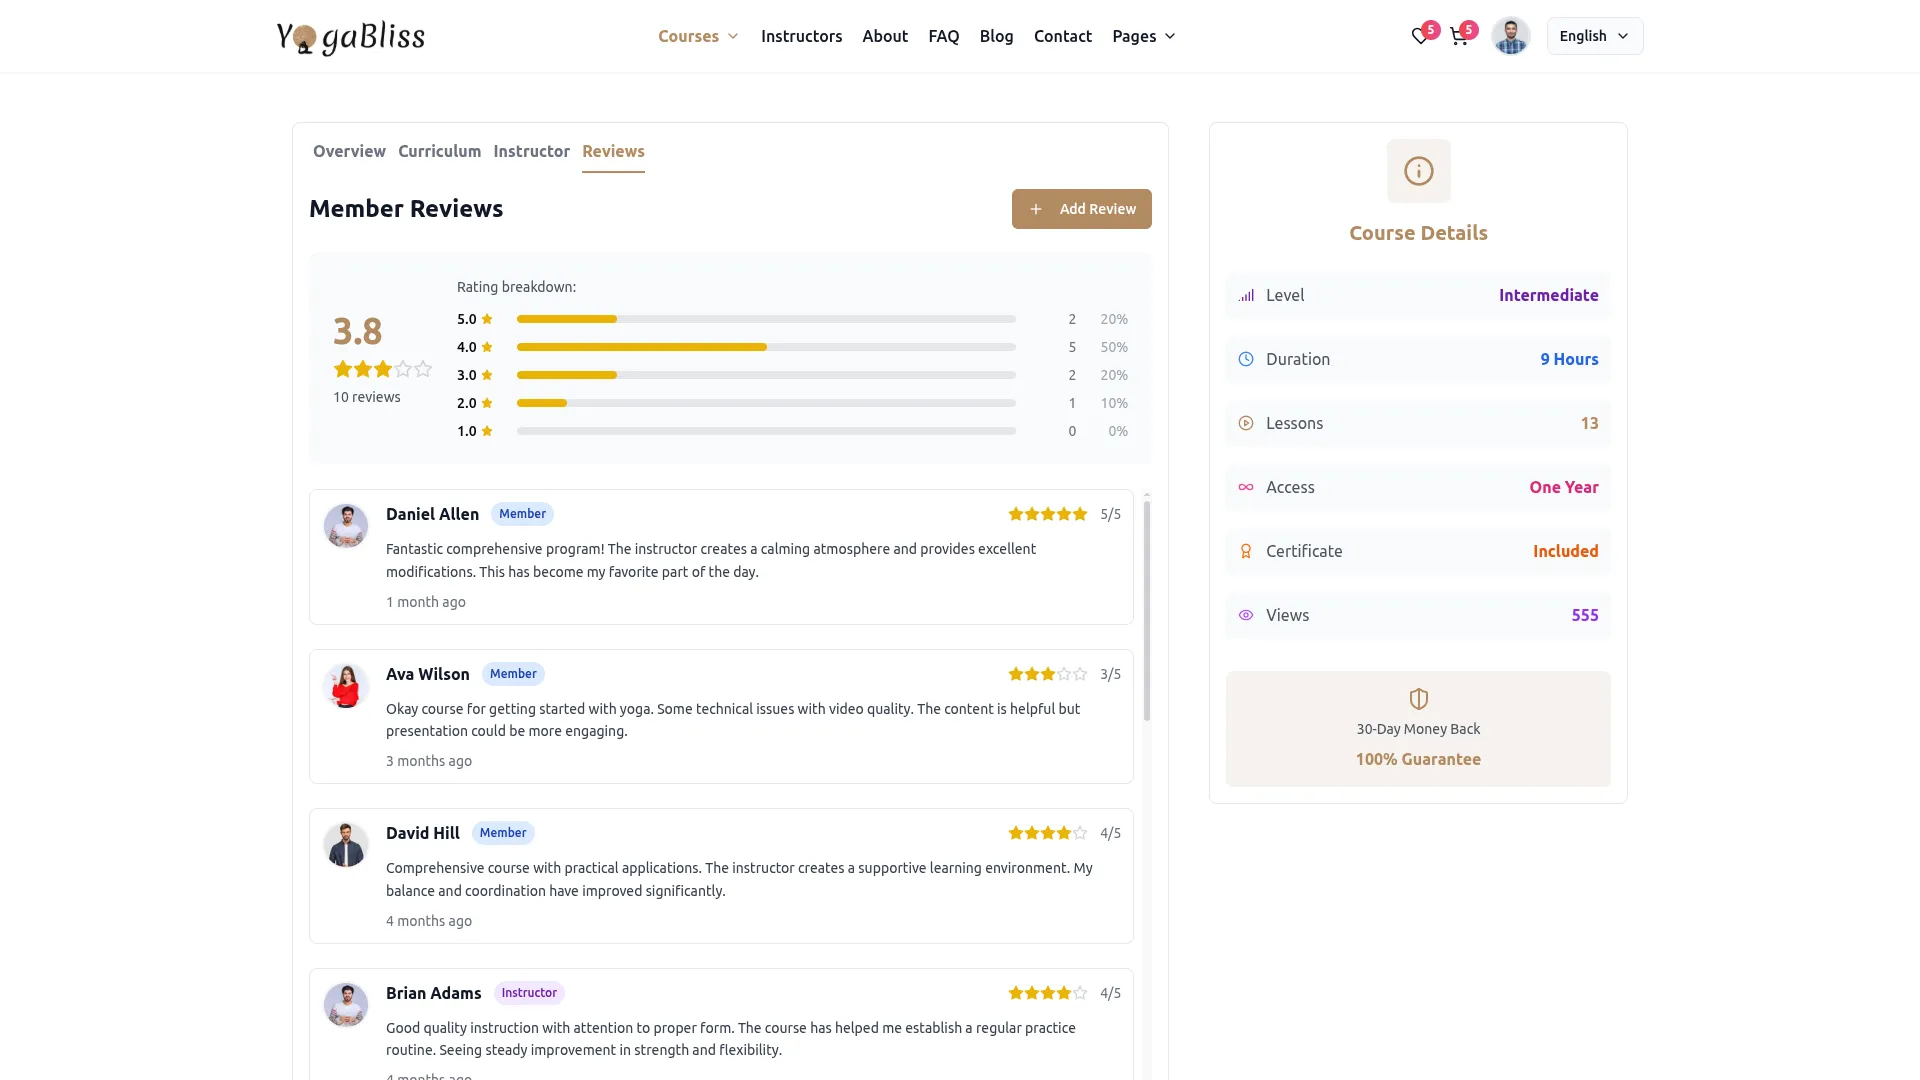Click the 4.0 rating progress bar
The image size is (1920, 1080).
pos(766,347)
